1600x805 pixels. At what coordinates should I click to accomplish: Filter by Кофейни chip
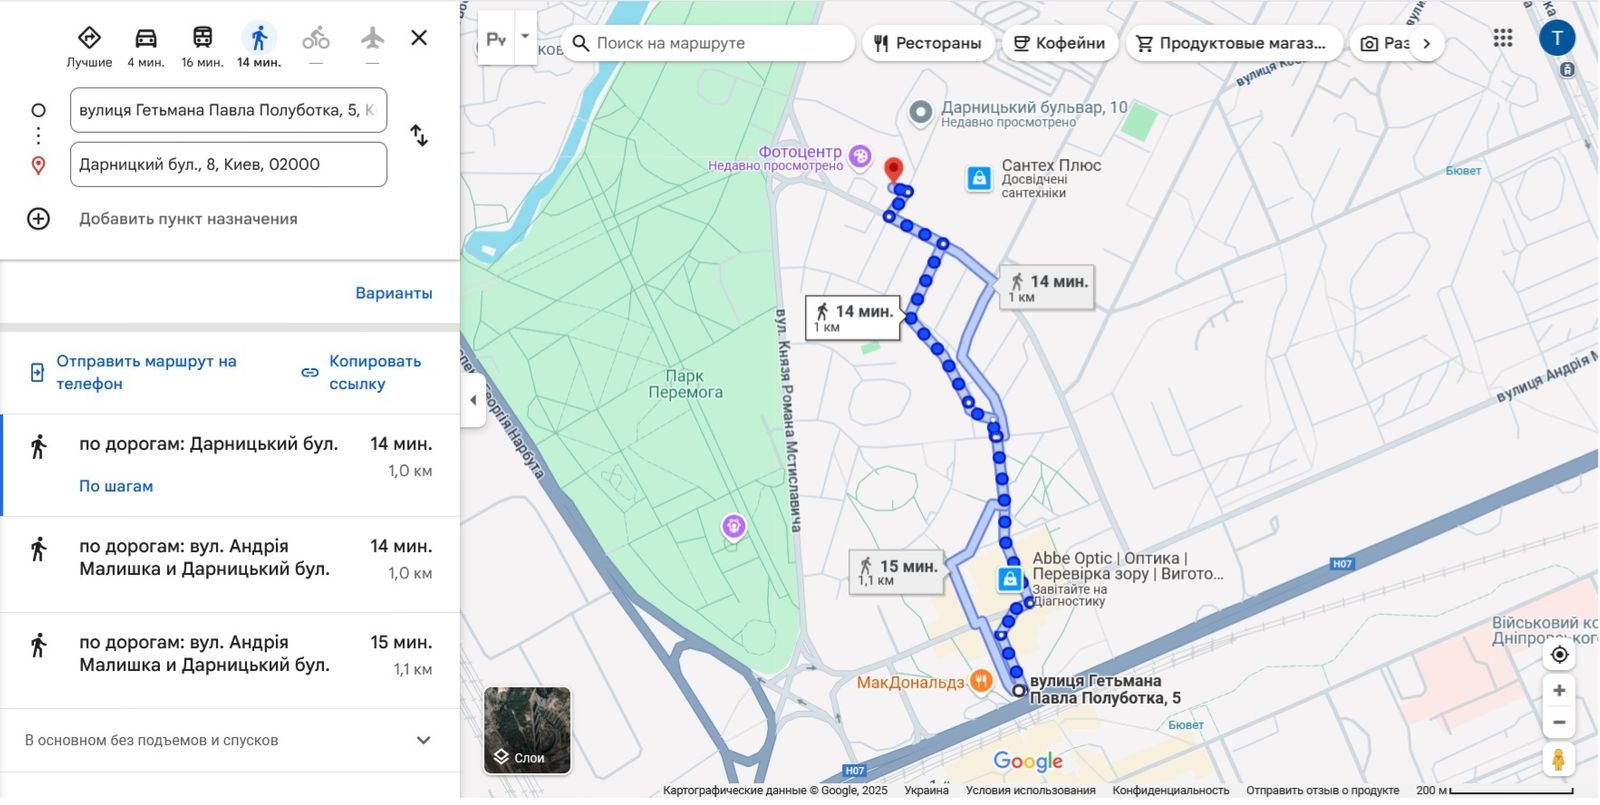click(x=1059, y=43)
